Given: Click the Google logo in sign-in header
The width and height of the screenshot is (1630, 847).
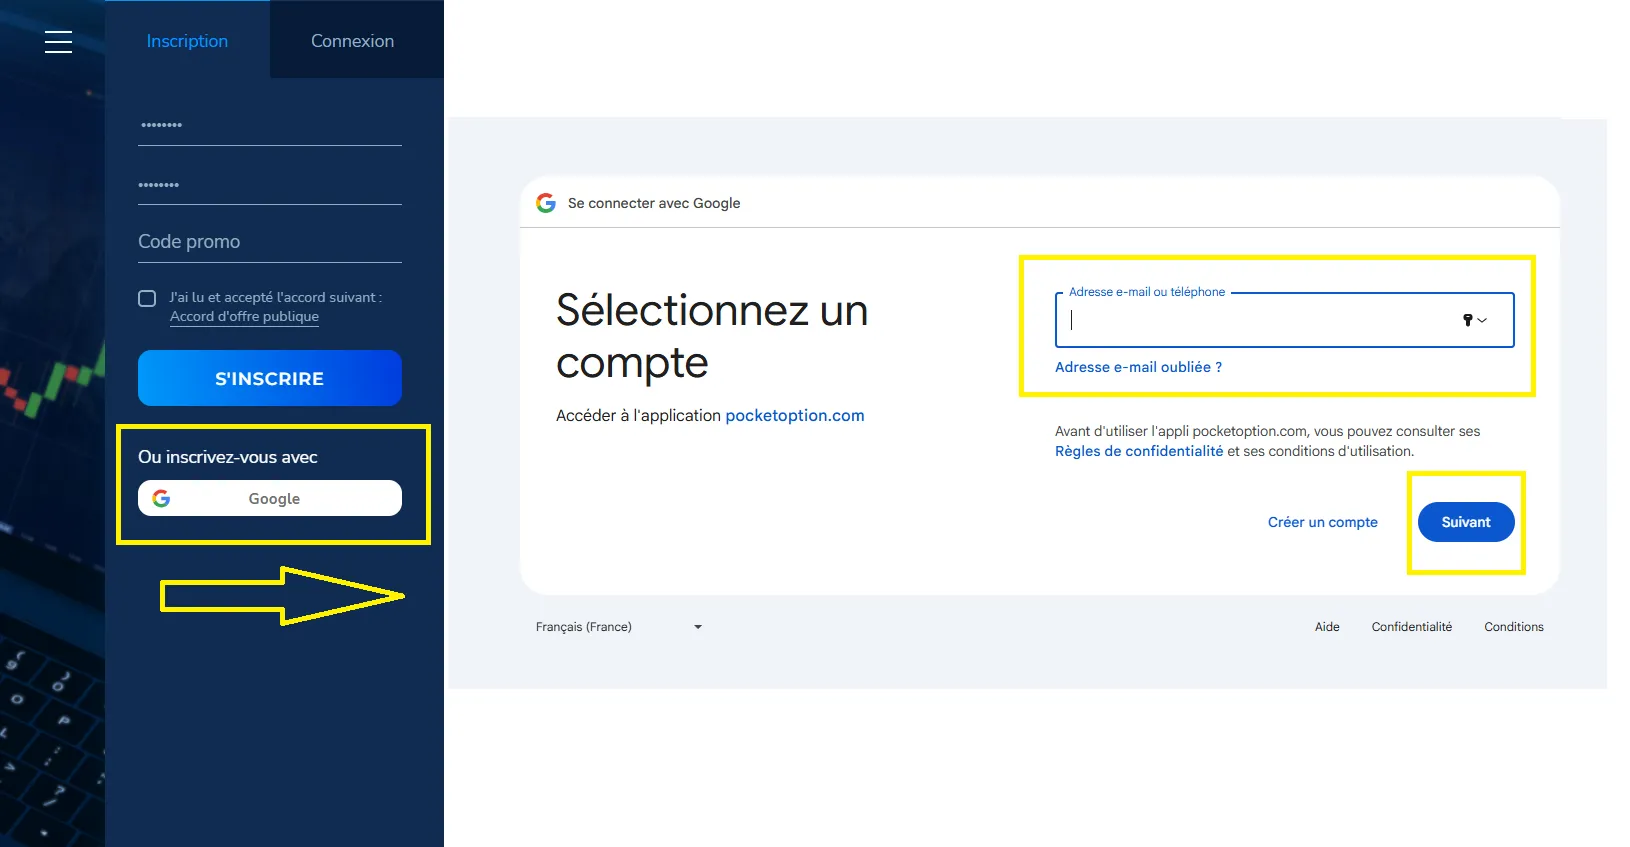Looking at the screenshot, I should pos(546,203).
